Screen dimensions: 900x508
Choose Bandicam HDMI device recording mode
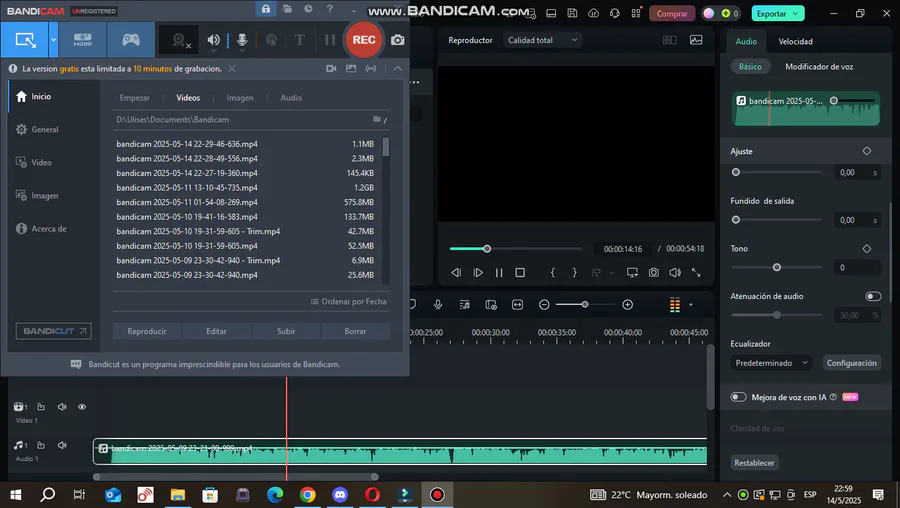point(83,40)
